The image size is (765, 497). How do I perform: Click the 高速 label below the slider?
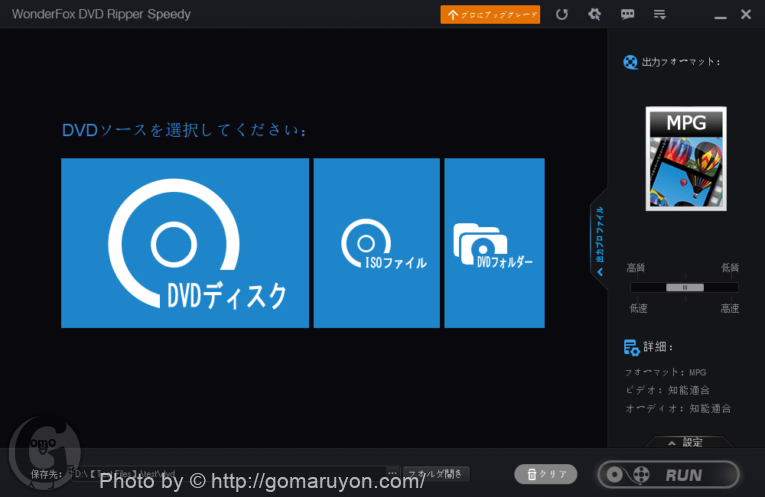(730, 308)
